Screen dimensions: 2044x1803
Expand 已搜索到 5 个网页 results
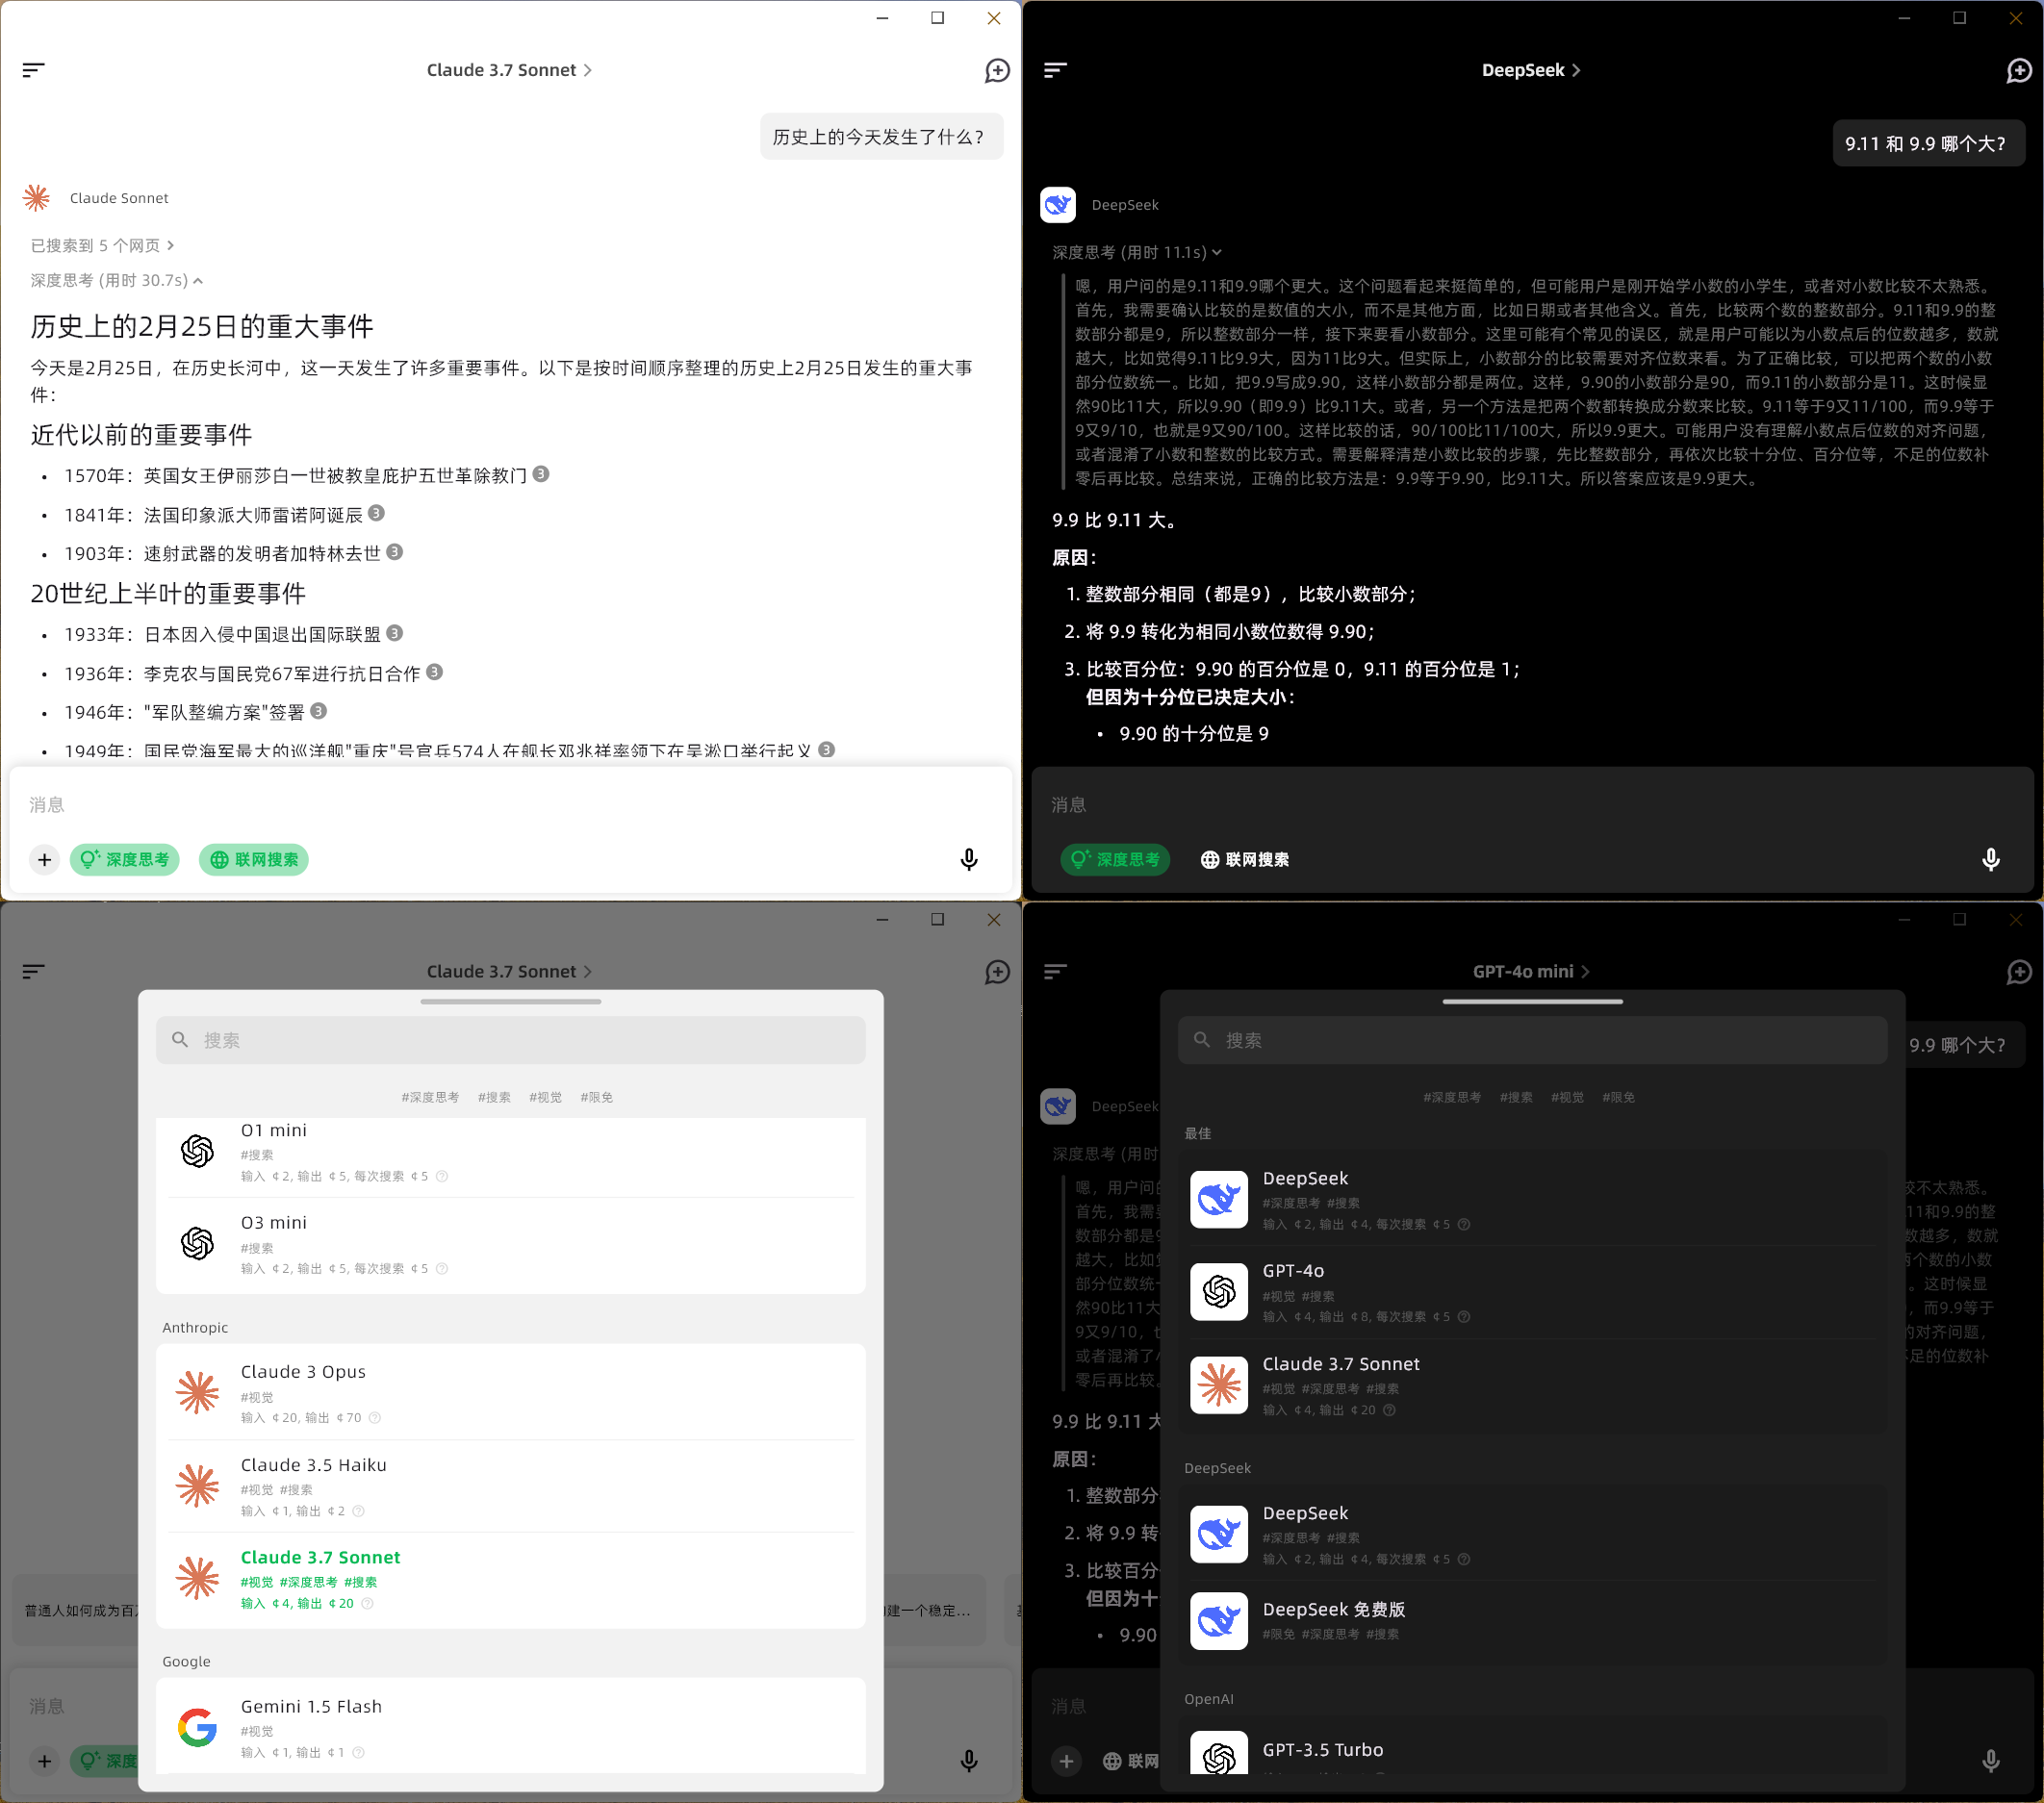click(x=102, y=245)
